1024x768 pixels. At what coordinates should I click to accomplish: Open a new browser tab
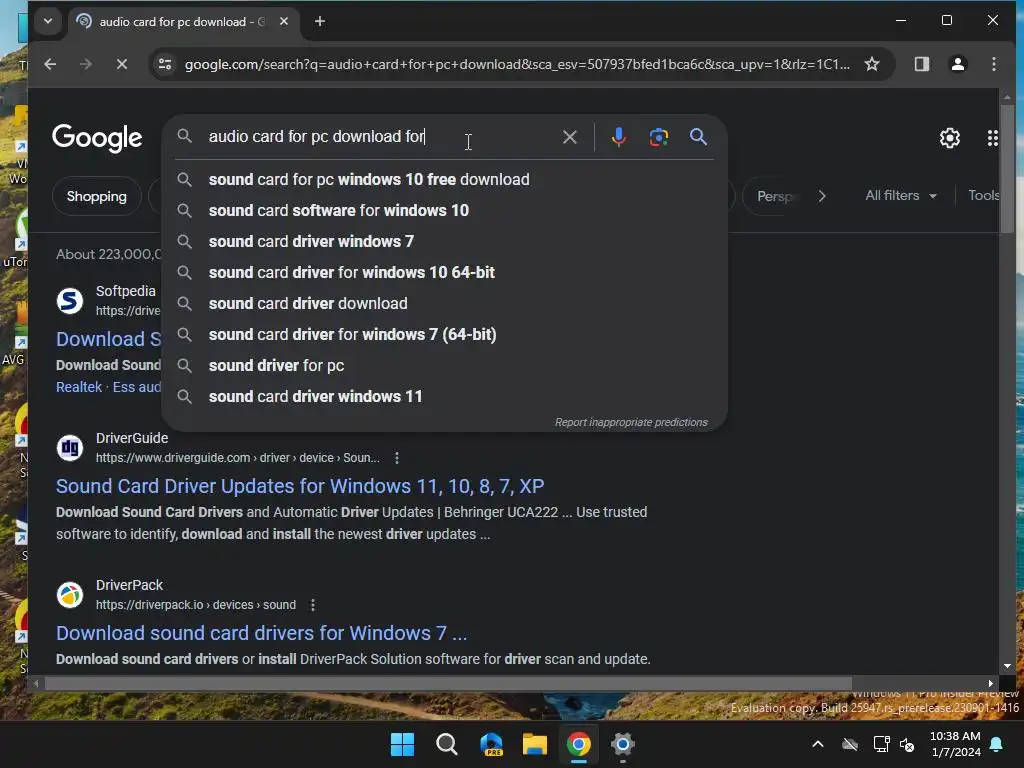(319, 22)
